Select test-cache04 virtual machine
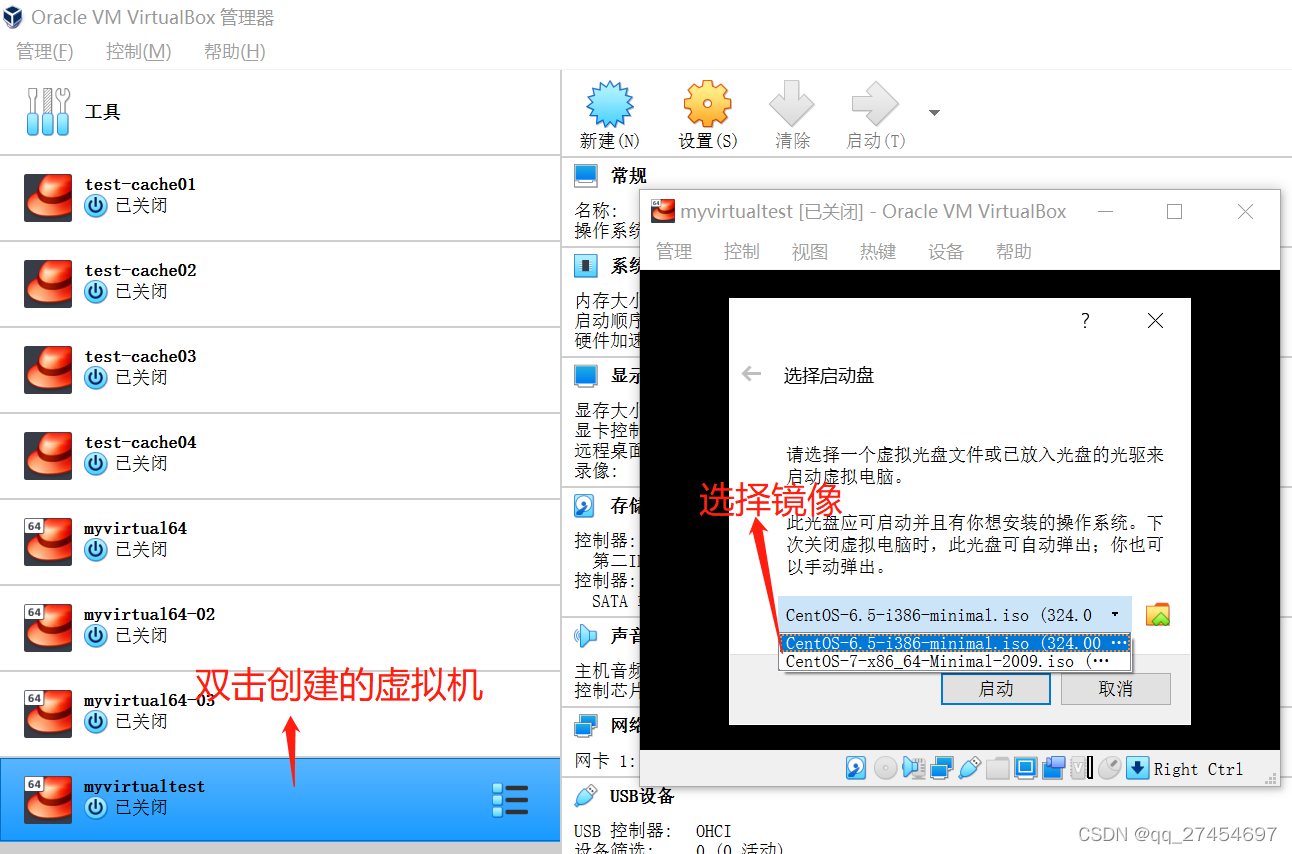This screenshot has width=1292, height=854. [280, 456]
